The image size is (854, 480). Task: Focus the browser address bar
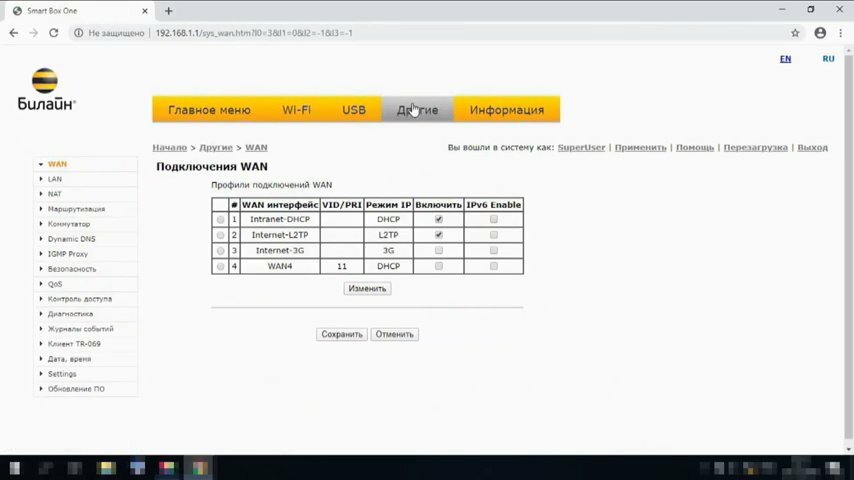(436, 33)
